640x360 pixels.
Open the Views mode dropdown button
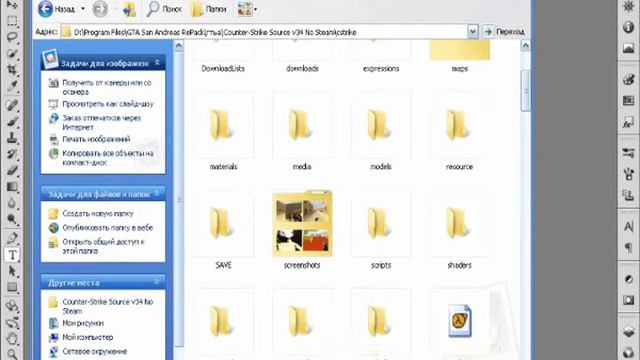[x=247, y=9]
